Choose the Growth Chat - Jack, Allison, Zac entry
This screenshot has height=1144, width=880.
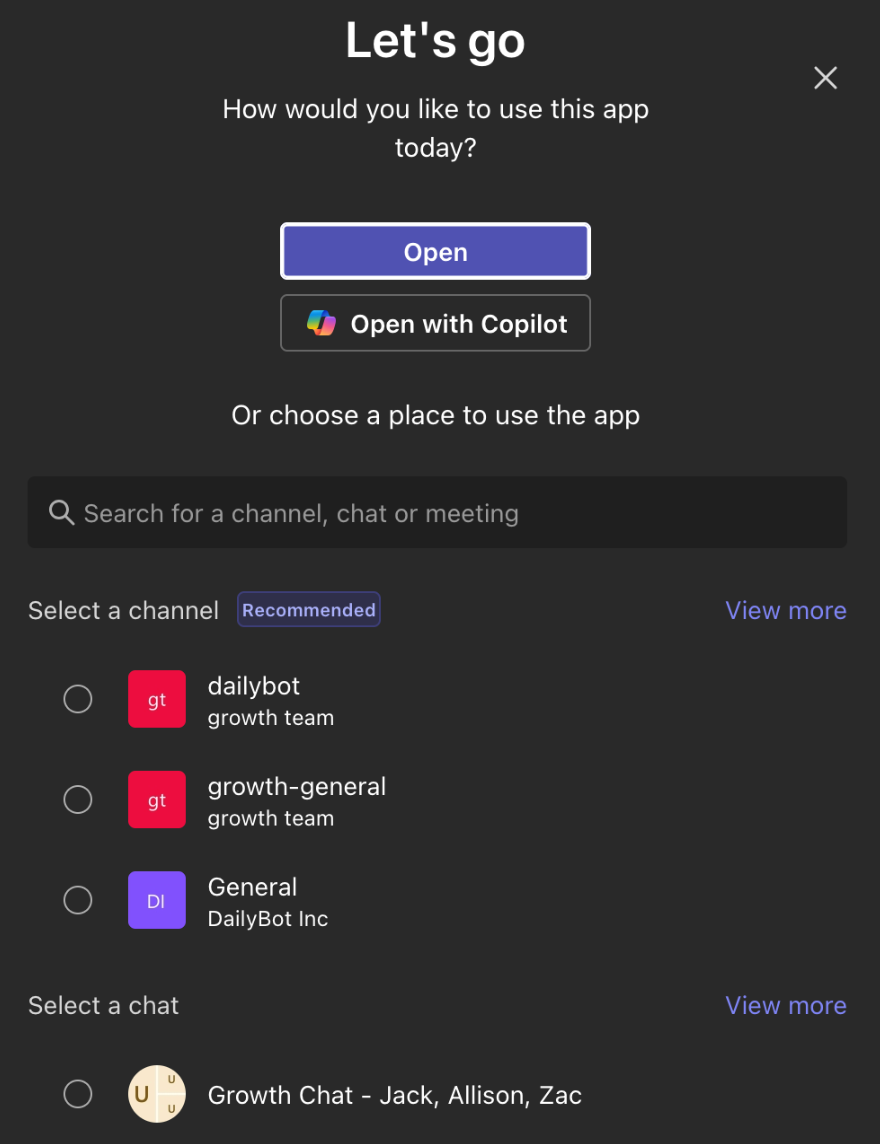coord(395,1095)
